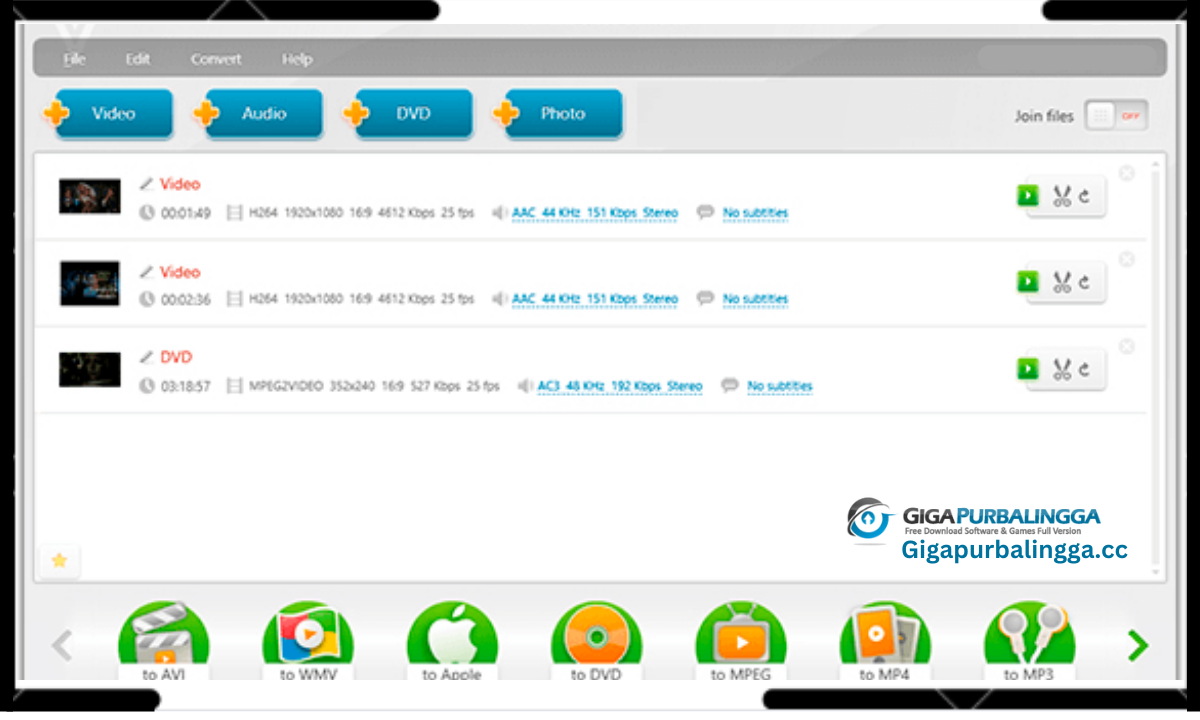The height and width of the screenshot is (720, 1200).
Task: Rotate the 00:01:49 video with the rotate icon
Action: (1084, 197)
